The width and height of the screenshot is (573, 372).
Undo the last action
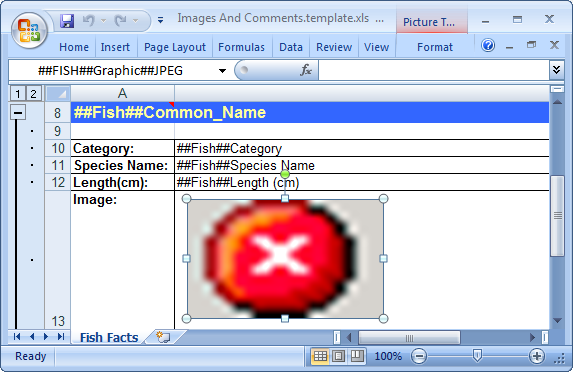point(89,20)
